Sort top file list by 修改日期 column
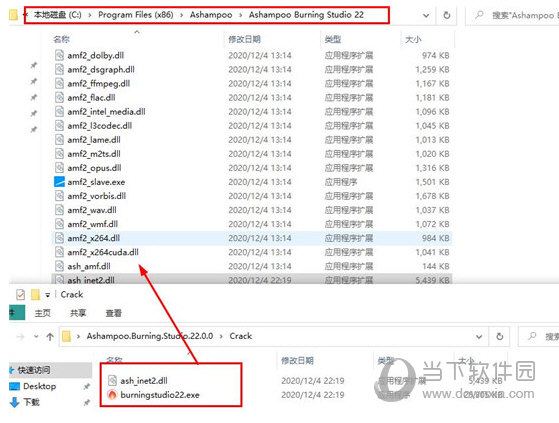This screenshot has width=559, height=423. tap(244, 39)
